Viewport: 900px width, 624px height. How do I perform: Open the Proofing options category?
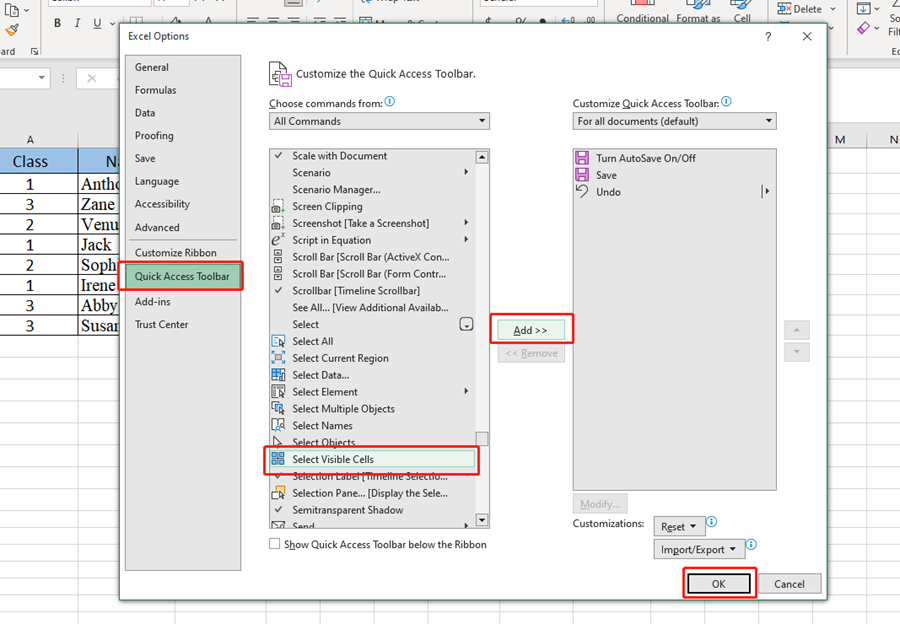pyautogui.click(x=154, y=135)
